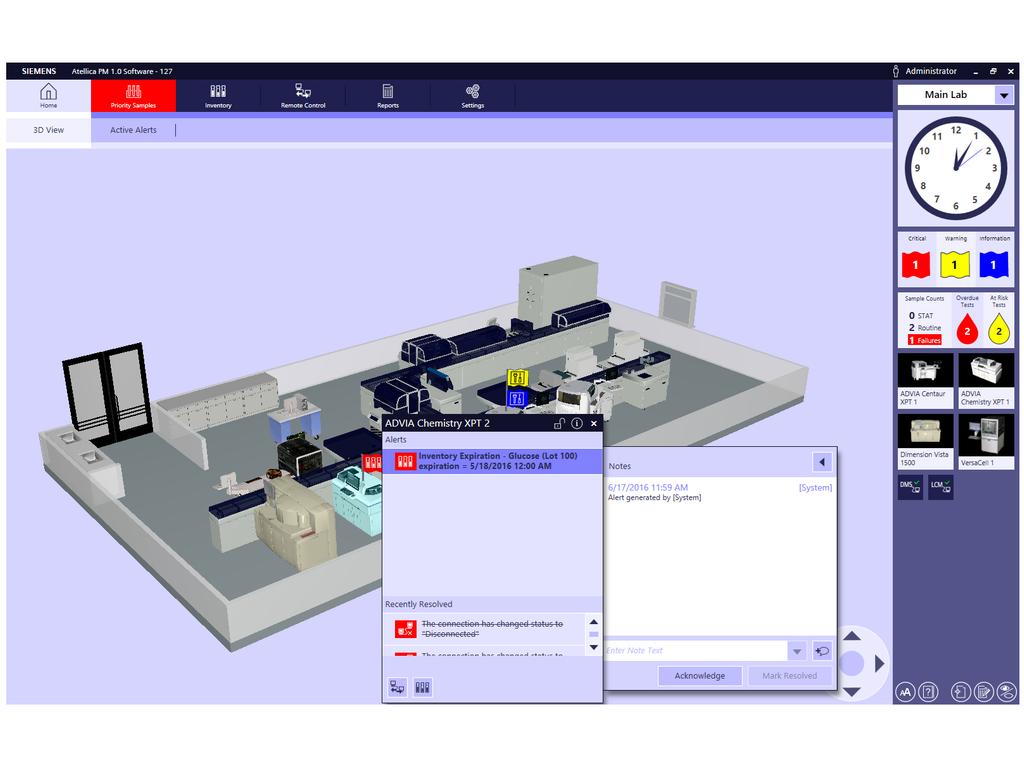Go to the Home screen

pyautogui.click(x=47, y=95)
